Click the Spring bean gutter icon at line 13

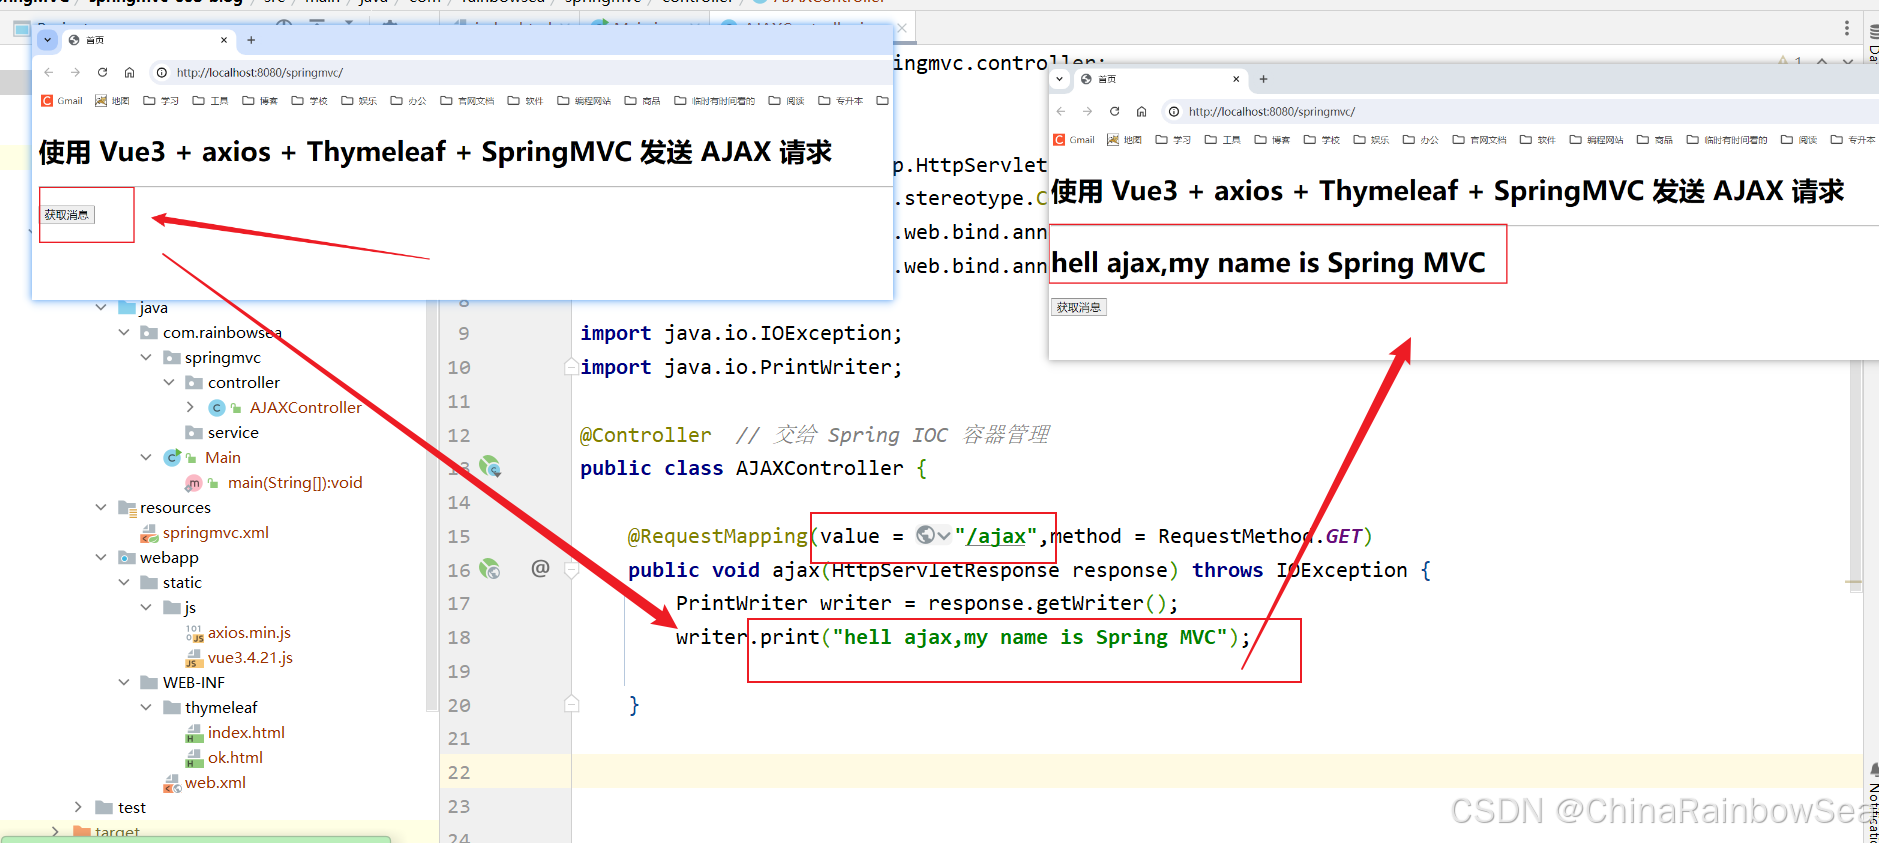click(x=490, y=466)
